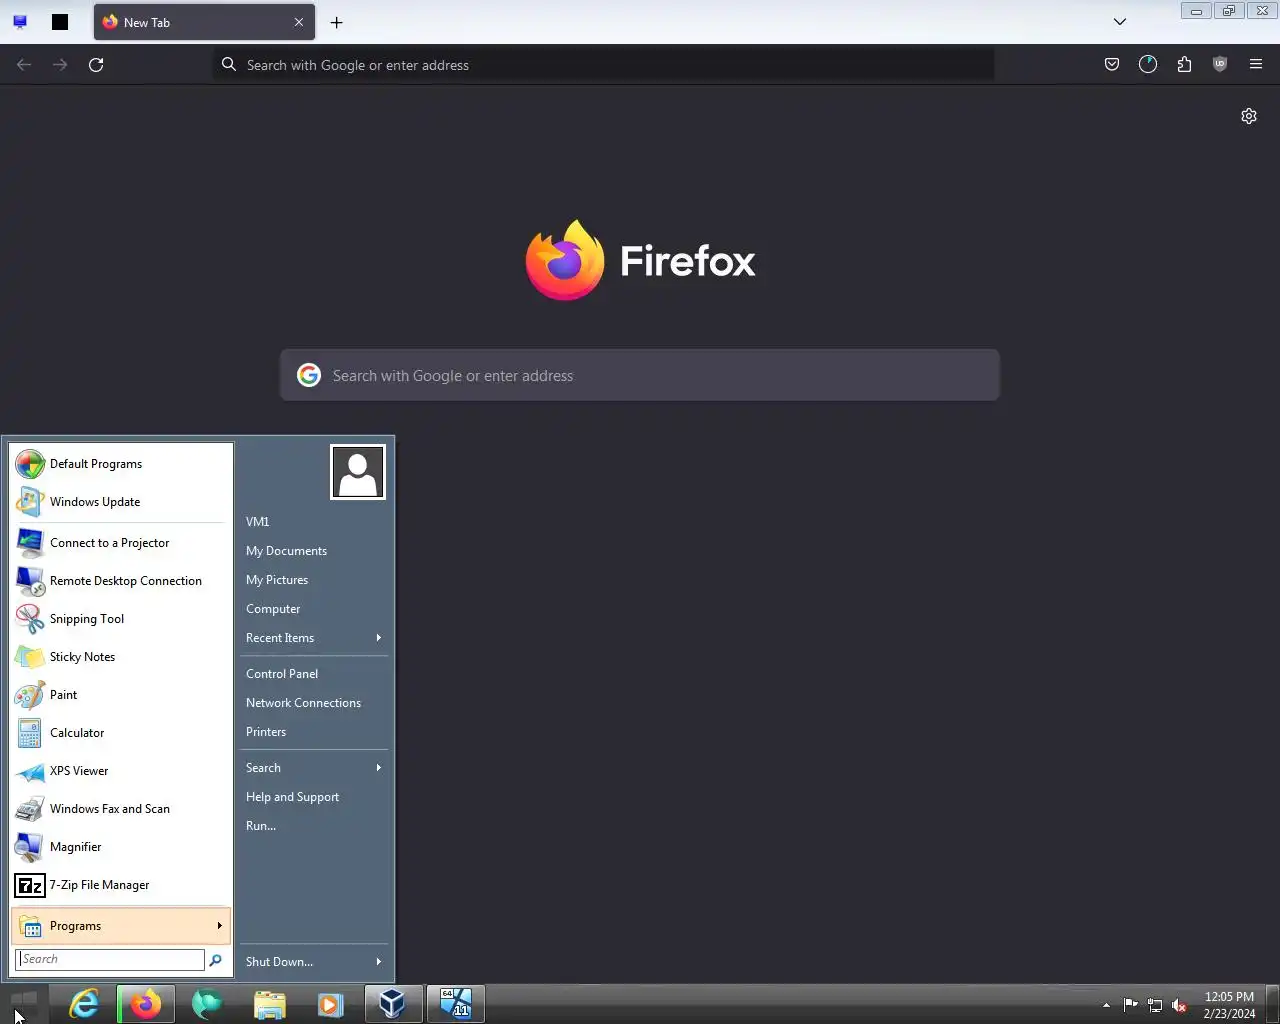
Task: Open Computer from Start menu
Action: tap(314, 609)
